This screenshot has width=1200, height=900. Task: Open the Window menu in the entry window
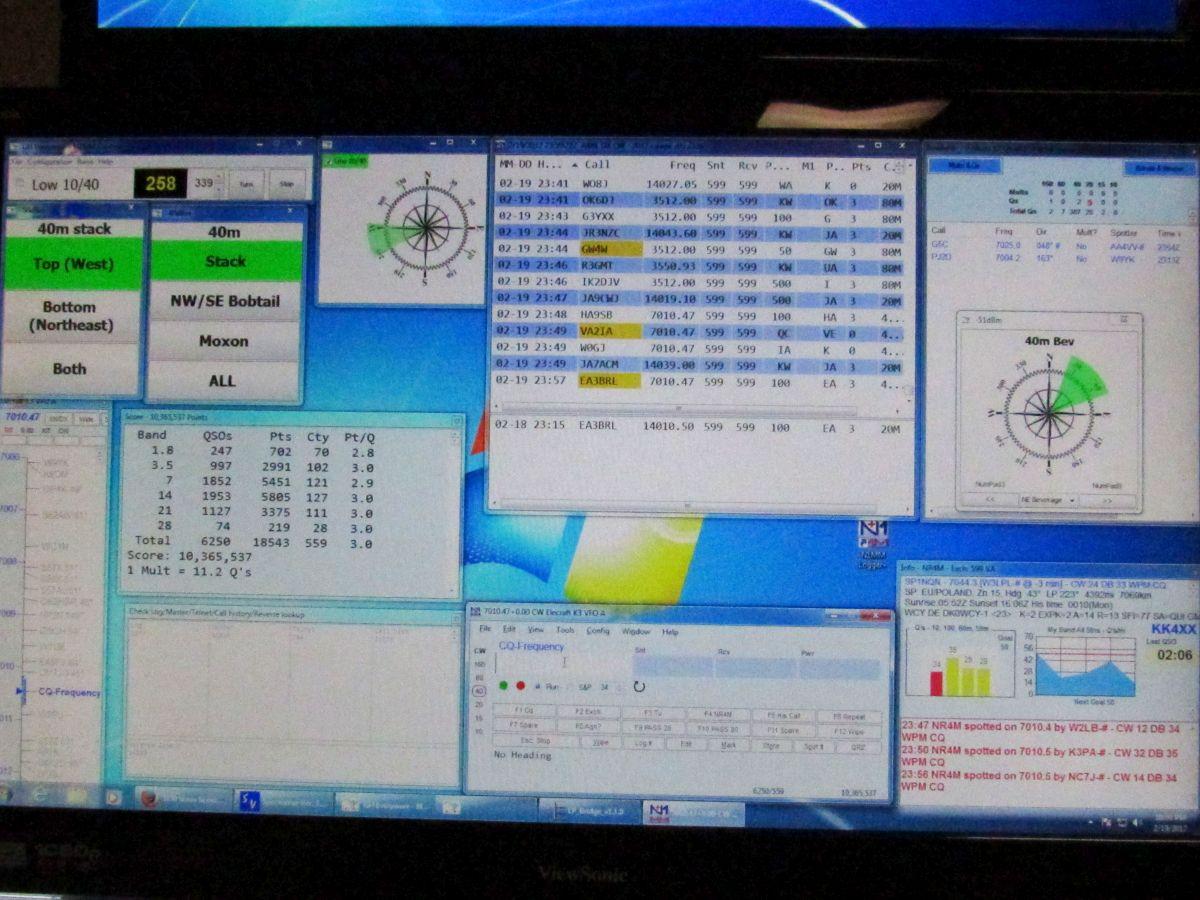click(636, 631)
